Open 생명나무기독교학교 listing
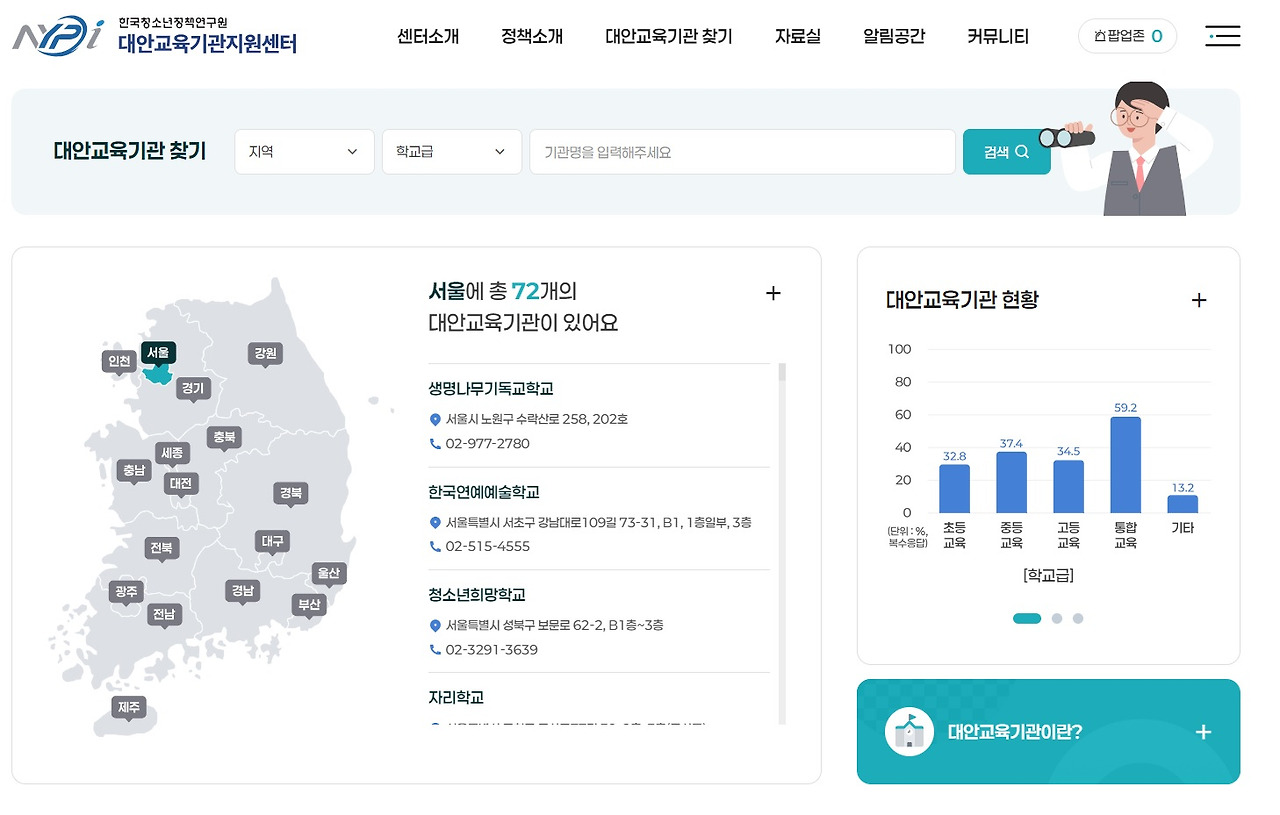Viewport: 1280px width, 815px height. (491, 389)
